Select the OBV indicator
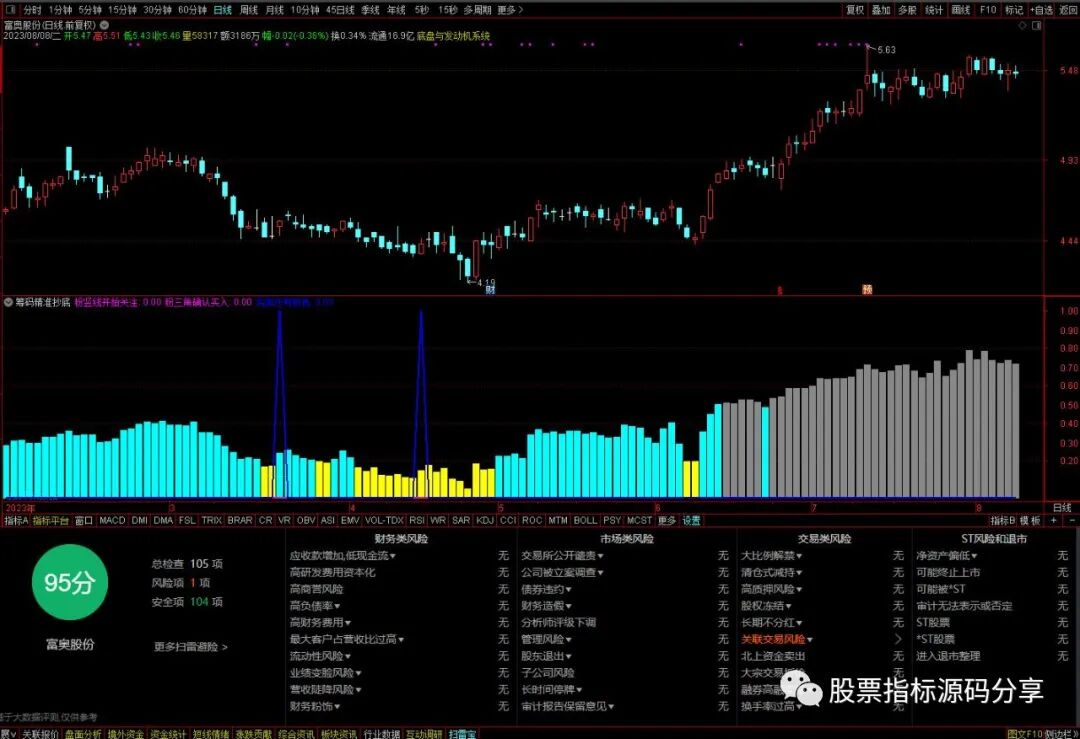Screen dimensions: 1080x739 coord(306,521)
